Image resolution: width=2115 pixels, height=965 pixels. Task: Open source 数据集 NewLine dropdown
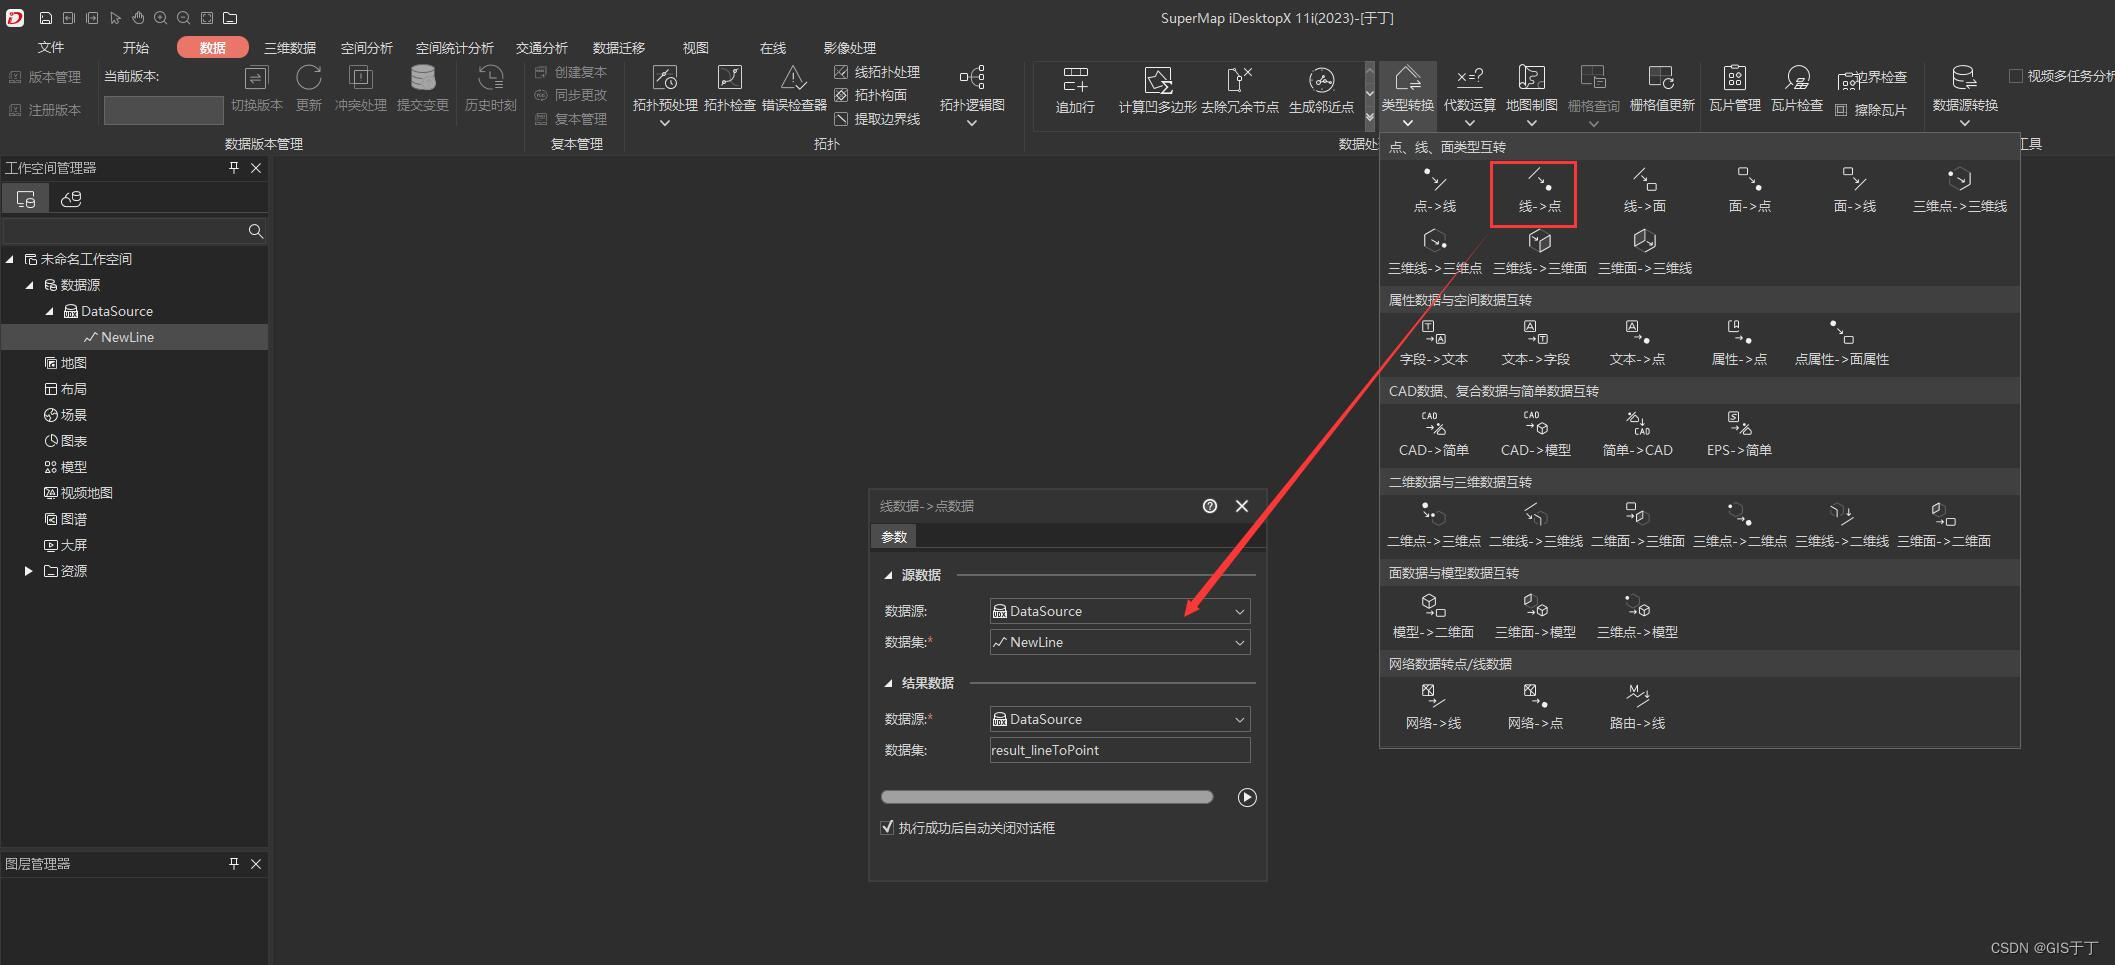[x=1119, y=642]
